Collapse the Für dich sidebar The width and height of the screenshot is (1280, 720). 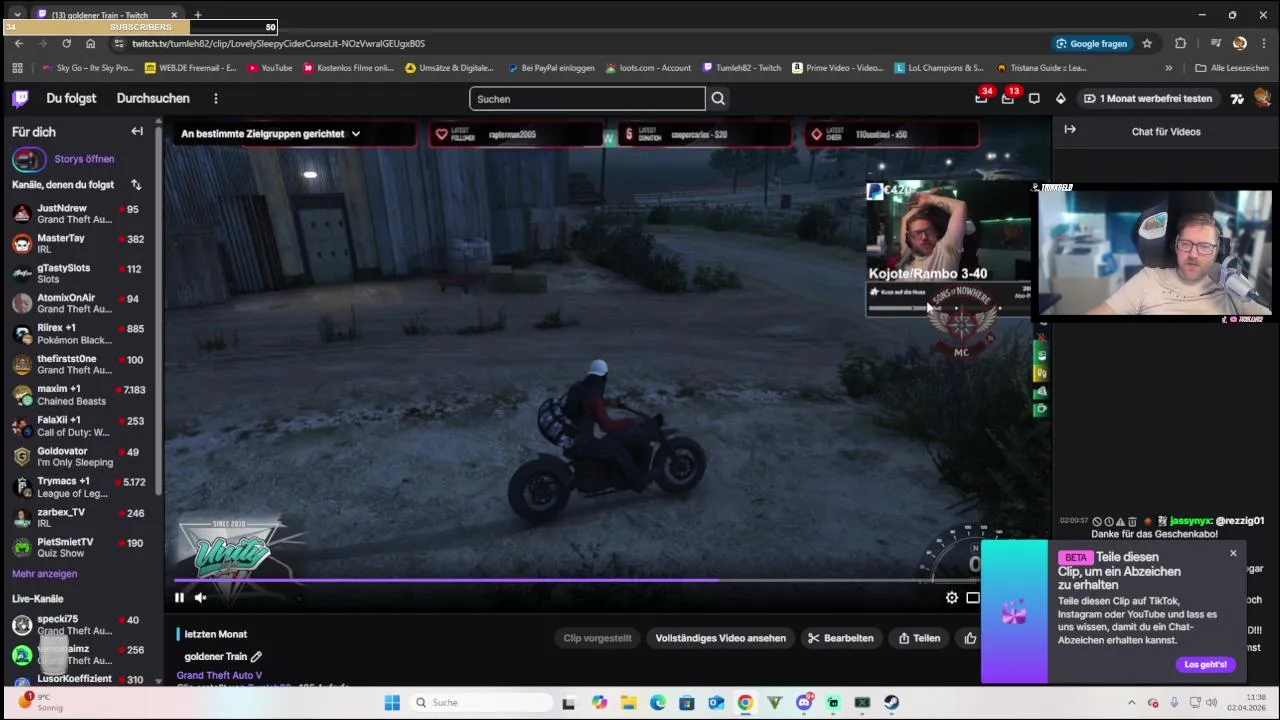[x=137, y=131]
